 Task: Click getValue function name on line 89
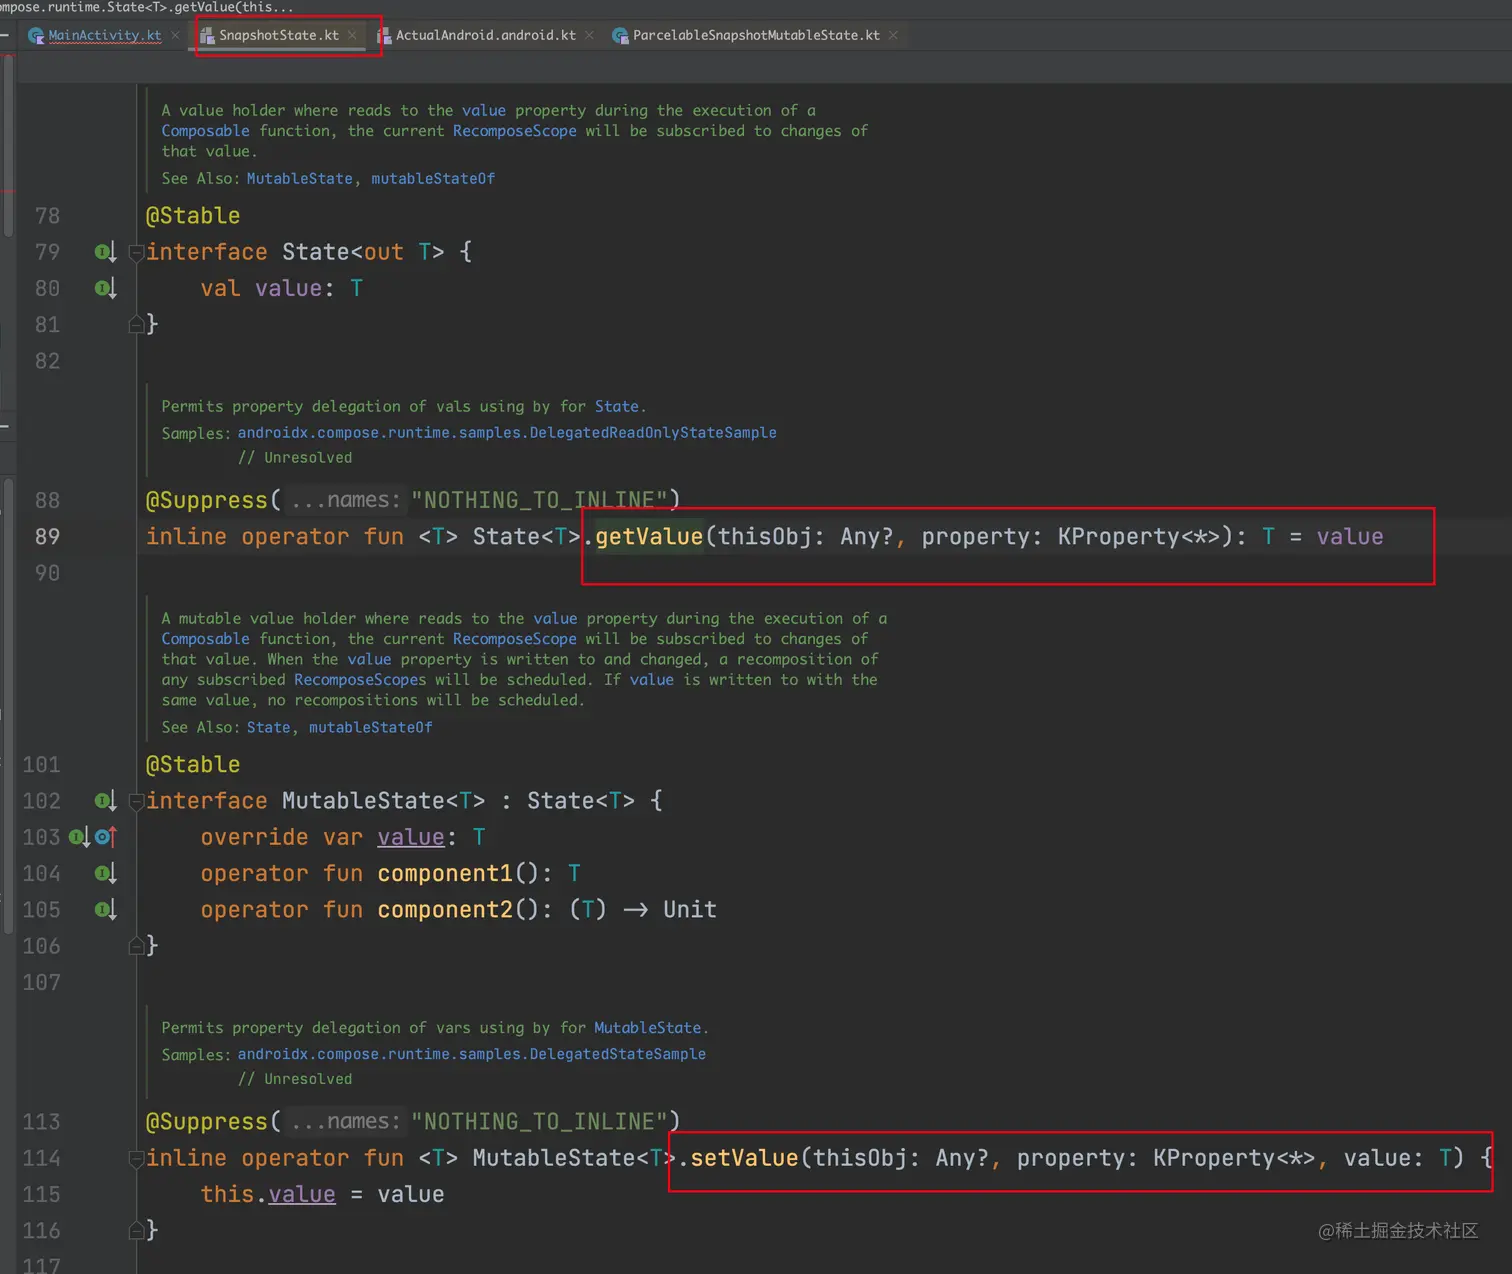point(649,537)
